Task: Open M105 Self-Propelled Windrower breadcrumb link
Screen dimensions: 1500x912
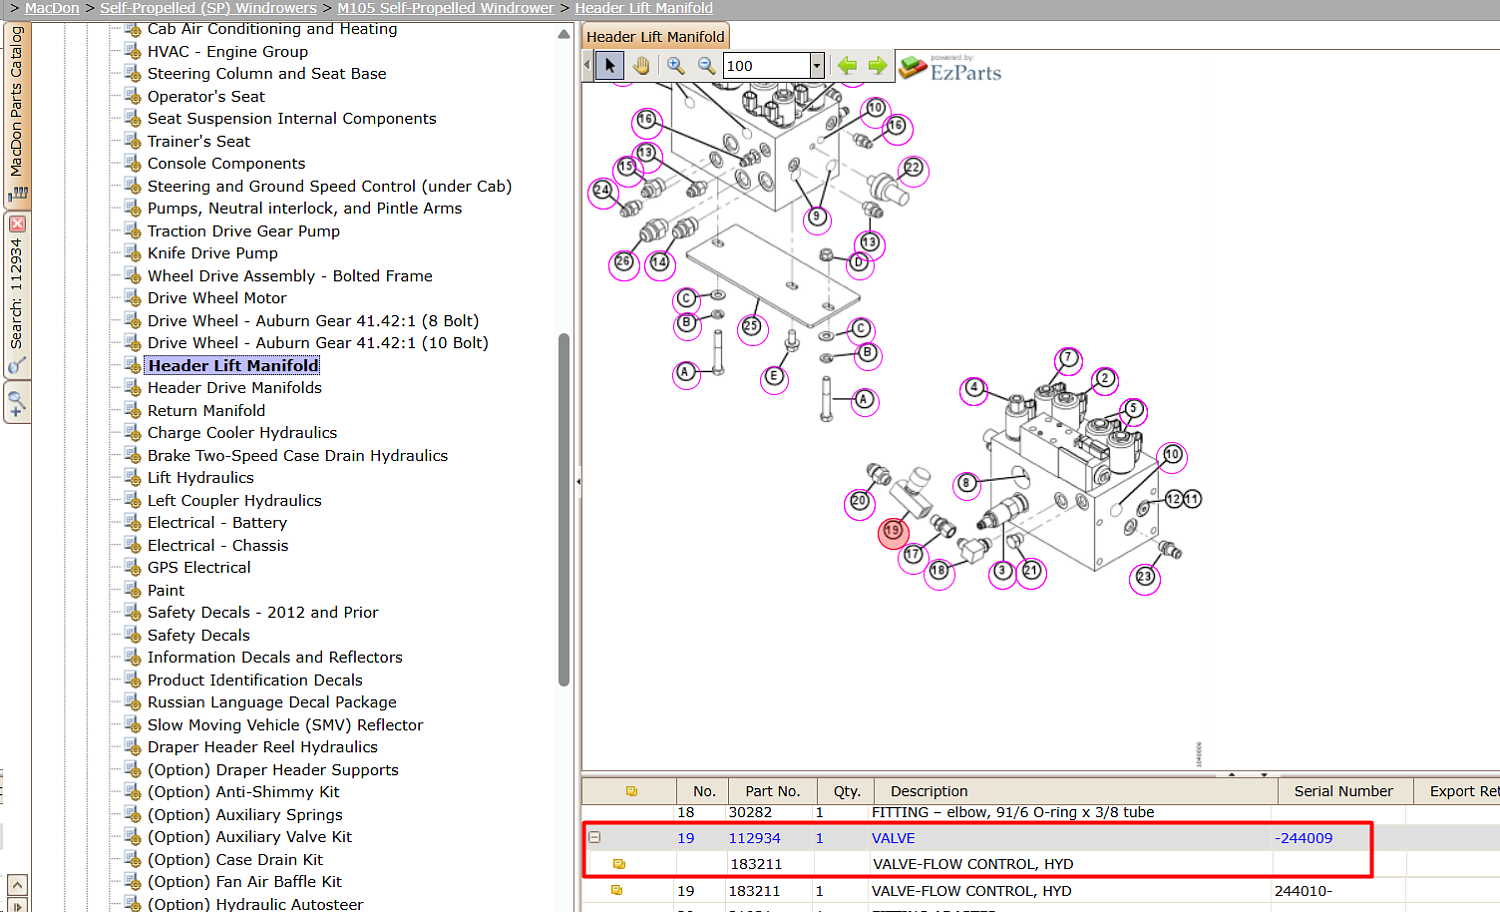Action: [445, 8]
